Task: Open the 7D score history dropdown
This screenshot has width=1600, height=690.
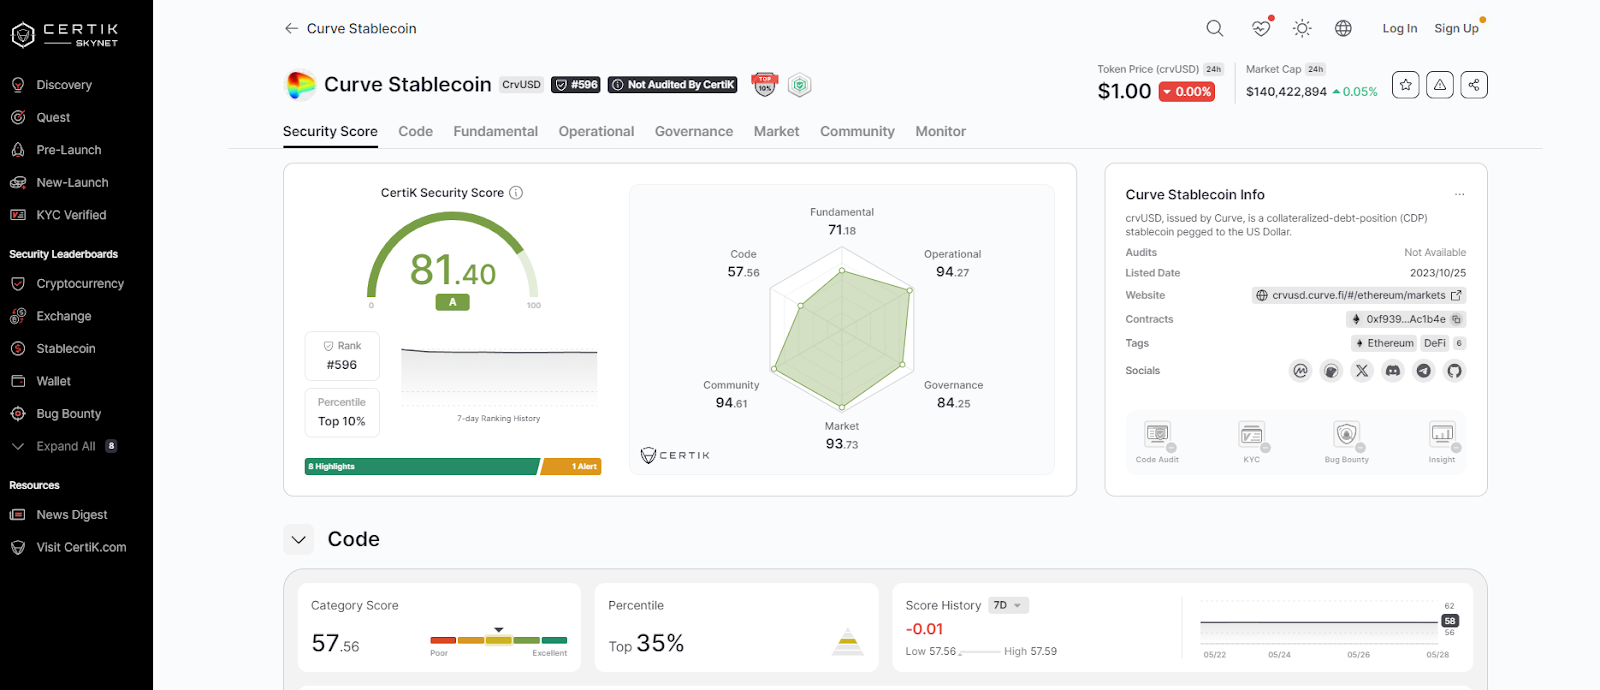Action: click(x=1008, y=605)
